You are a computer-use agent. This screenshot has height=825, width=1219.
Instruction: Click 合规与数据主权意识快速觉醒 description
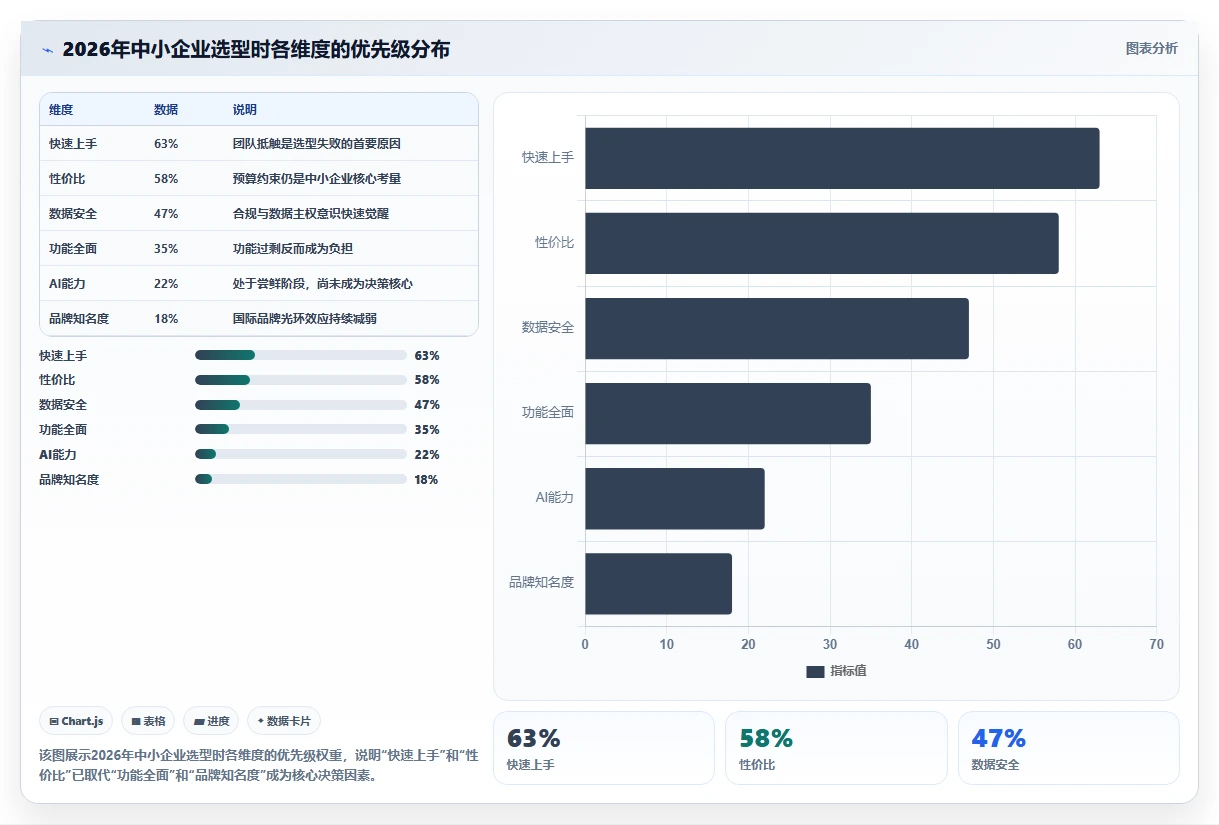[311, 214]
